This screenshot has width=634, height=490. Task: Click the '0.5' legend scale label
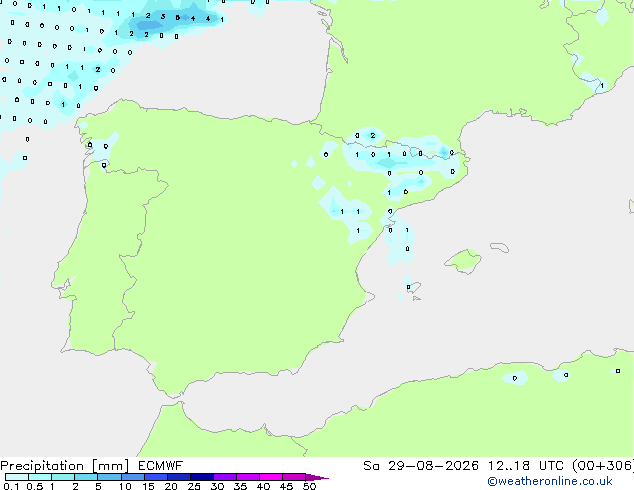(x=34, y=486)
